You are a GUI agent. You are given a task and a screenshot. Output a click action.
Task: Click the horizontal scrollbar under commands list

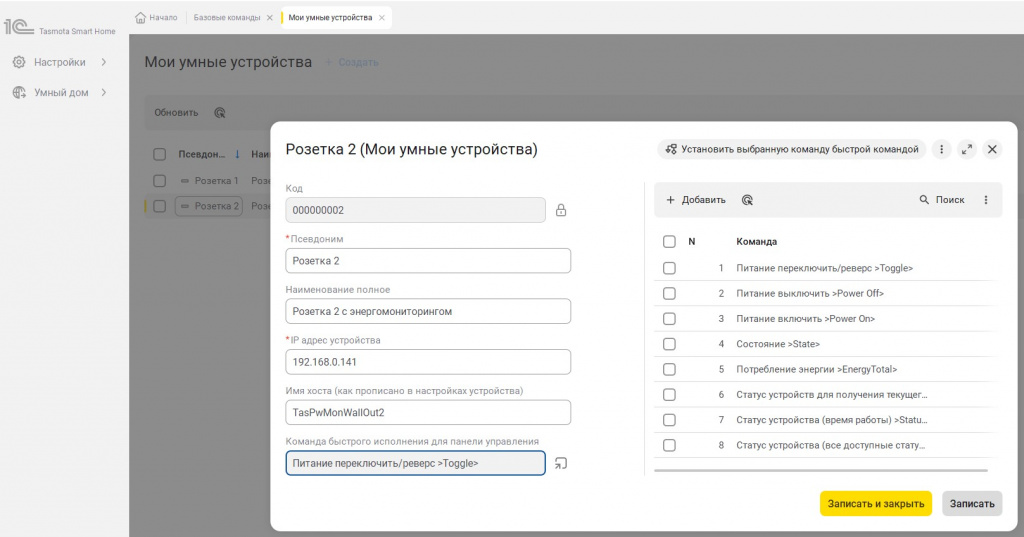(820, 469)
